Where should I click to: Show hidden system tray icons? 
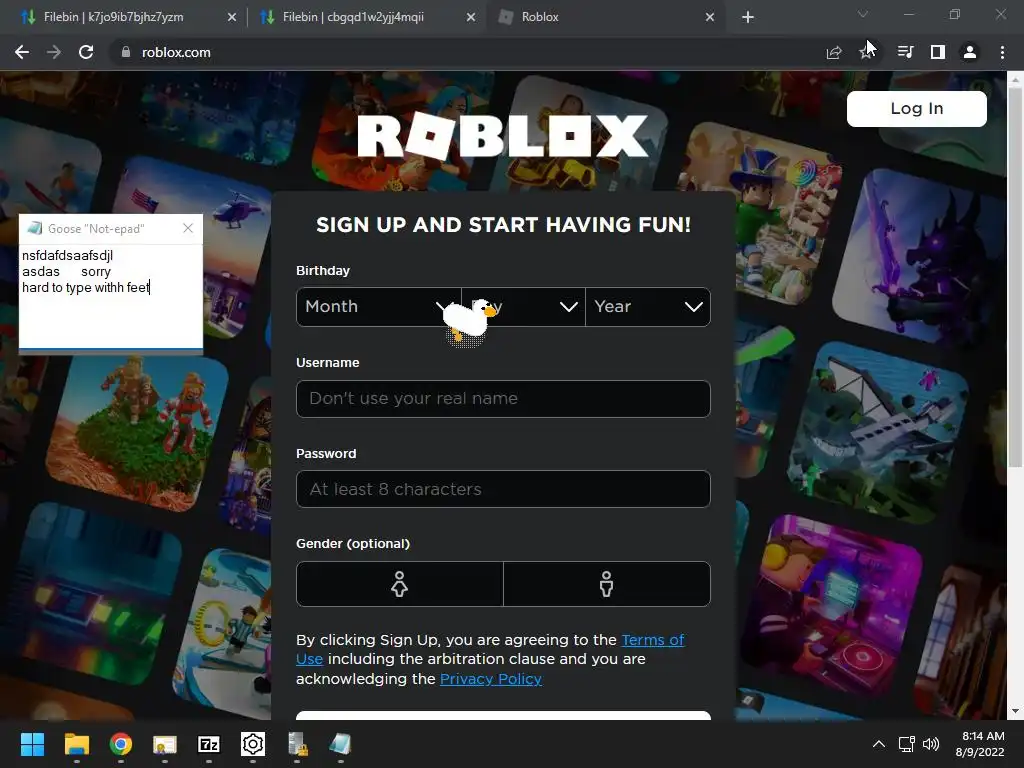coord(879,744)
